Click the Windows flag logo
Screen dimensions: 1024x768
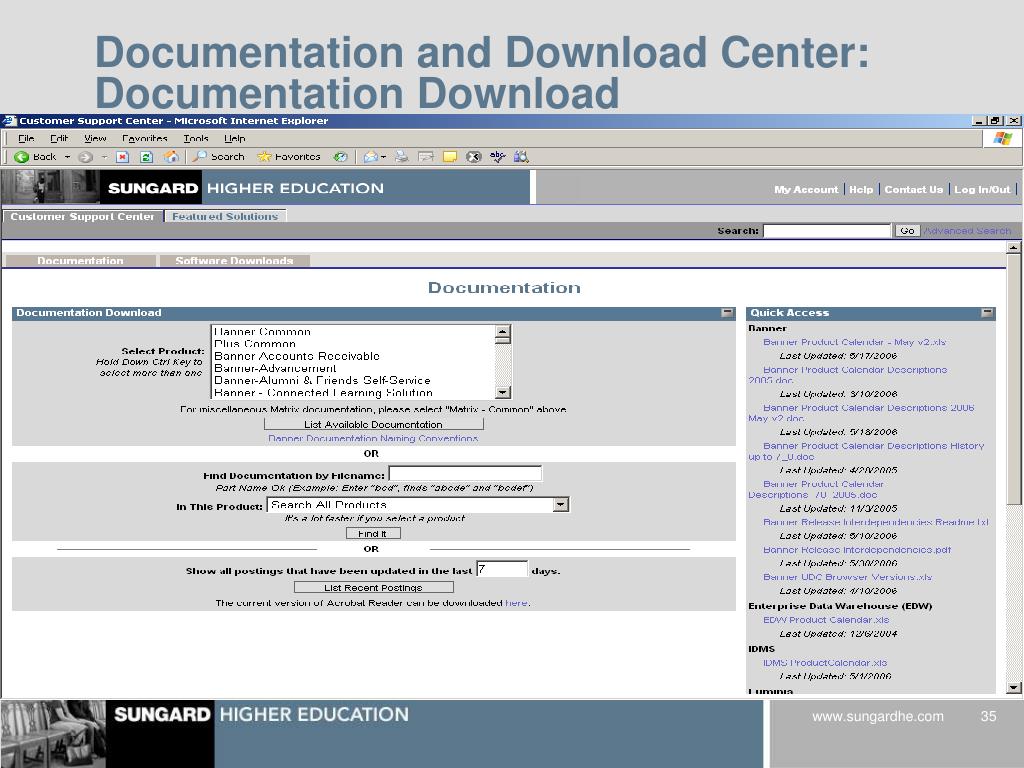click(x=1002, y=138)
